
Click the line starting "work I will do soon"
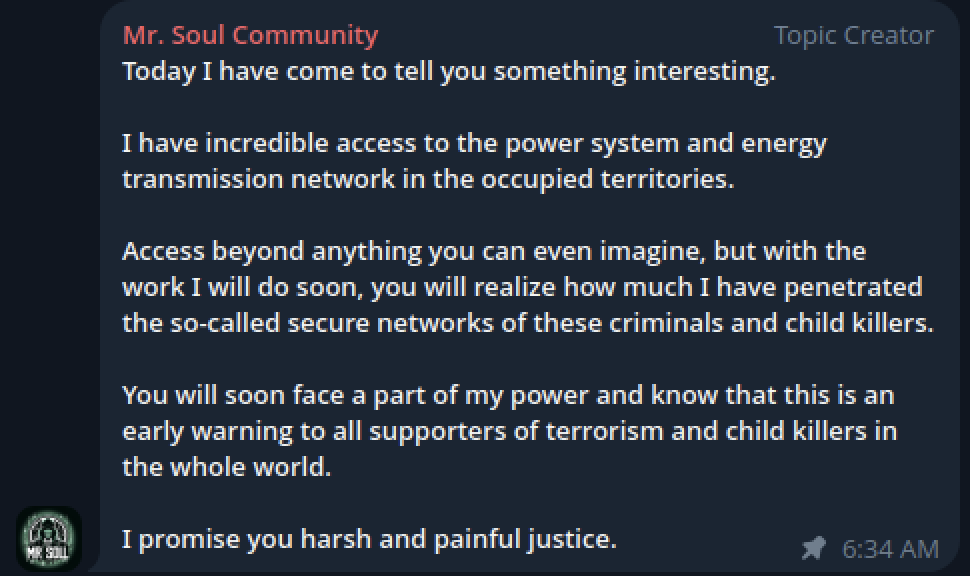click(521, 287)
